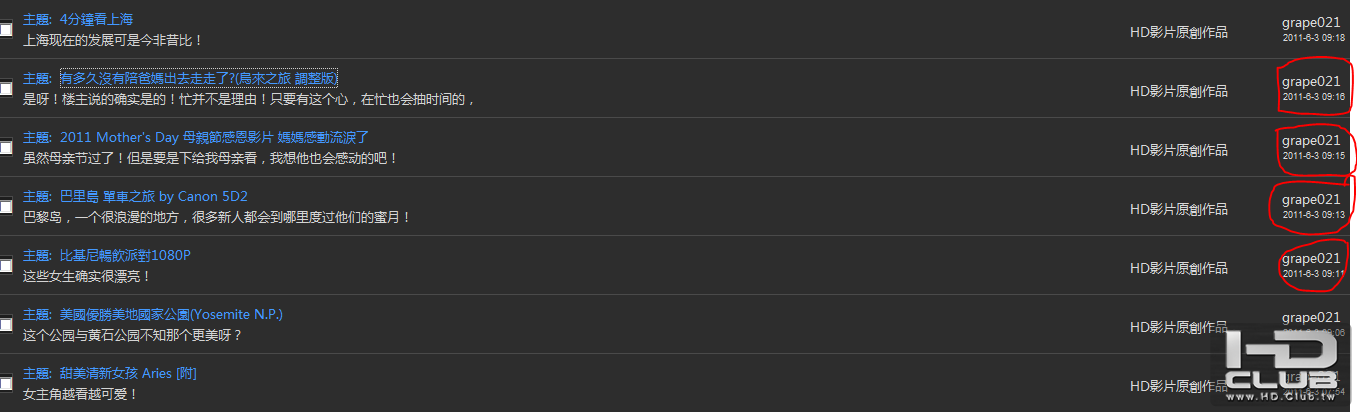Screen dimensions: 1357x412
Task: Tick the checkbox next to 巴里島 單車之旅
Action: (6, 207)
